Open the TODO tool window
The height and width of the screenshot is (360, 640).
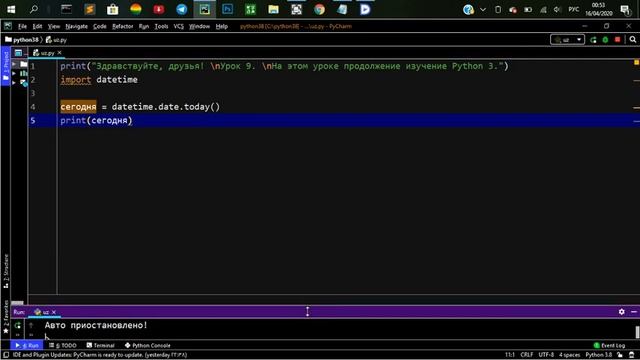62,345
